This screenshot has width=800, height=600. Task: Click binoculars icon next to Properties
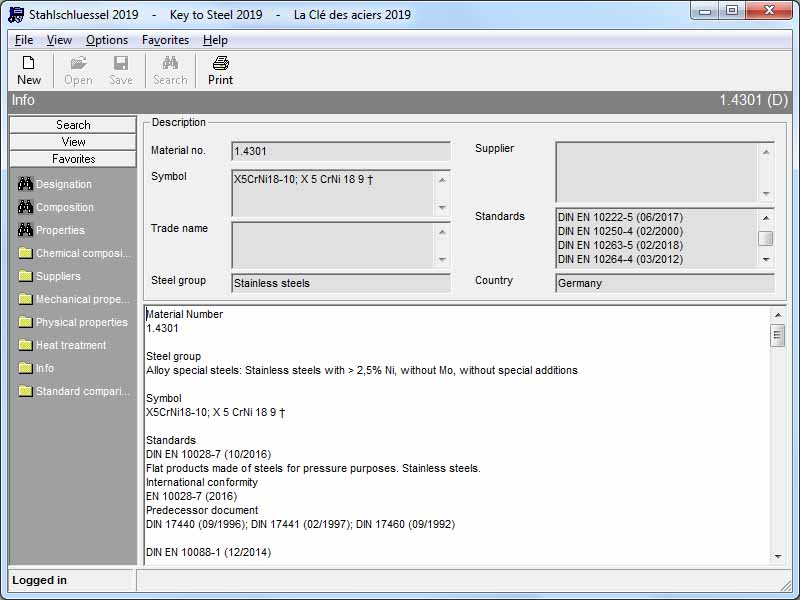pos(26,230)
